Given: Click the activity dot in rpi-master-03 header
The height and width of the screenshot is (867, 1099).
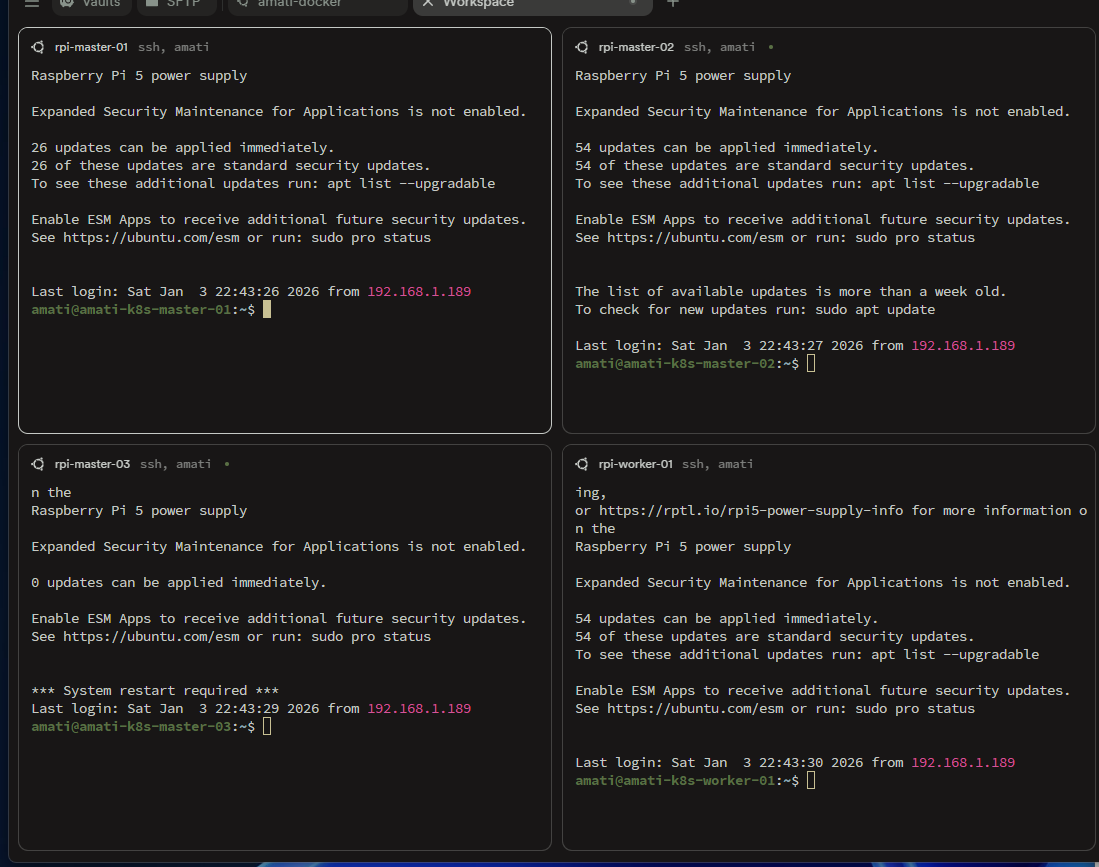Looking at the screenshot, I should pyautogui.click(x=226, y=464).
